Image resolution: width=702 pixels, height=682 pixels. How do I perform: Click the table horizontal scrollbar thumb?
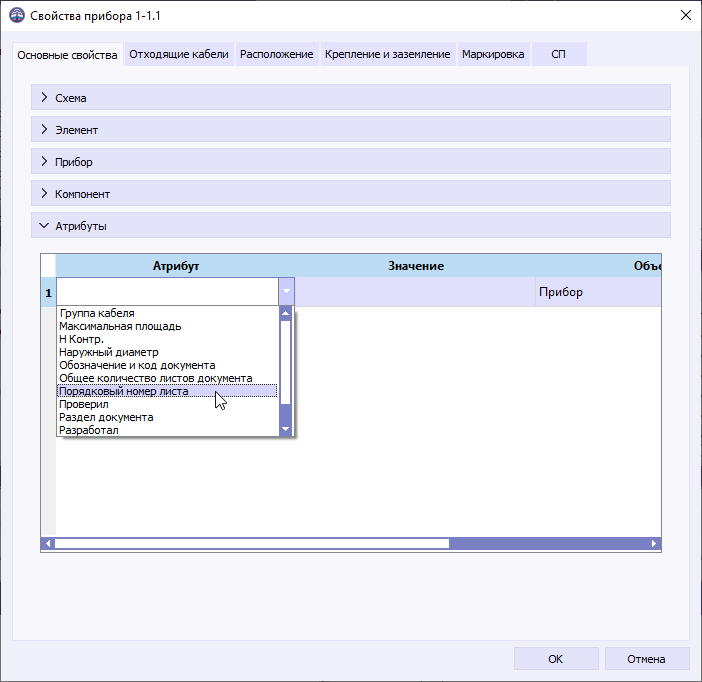tap(252, 543)
